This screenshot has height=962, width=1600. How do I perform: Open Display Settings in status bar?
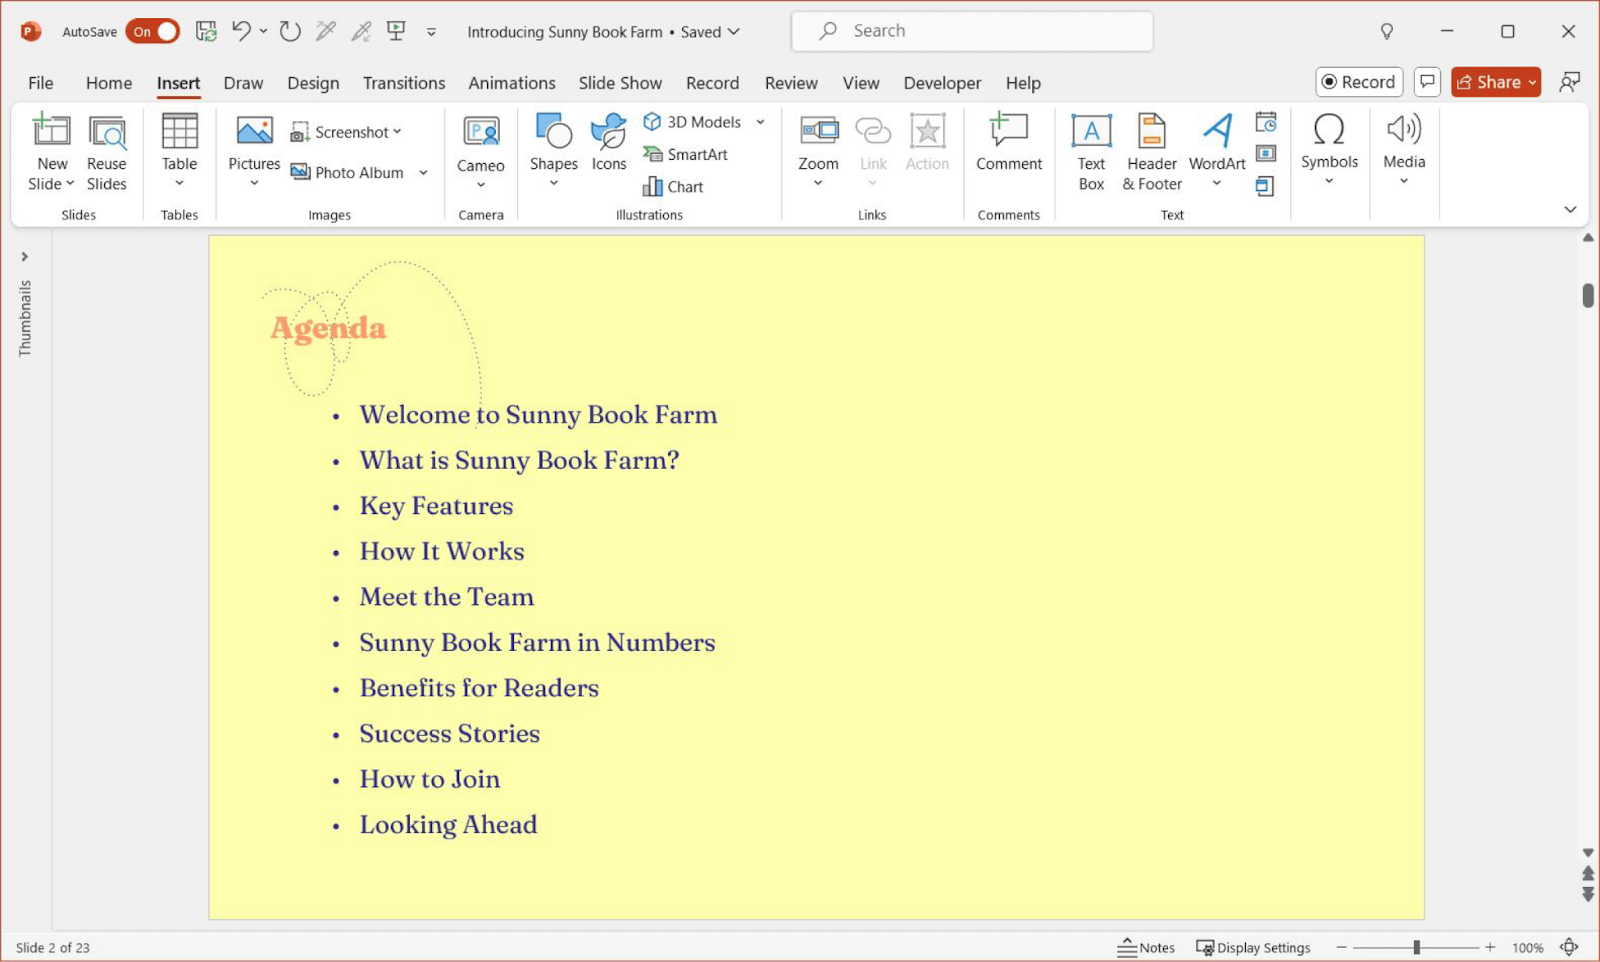click(x=1253, y=947)
